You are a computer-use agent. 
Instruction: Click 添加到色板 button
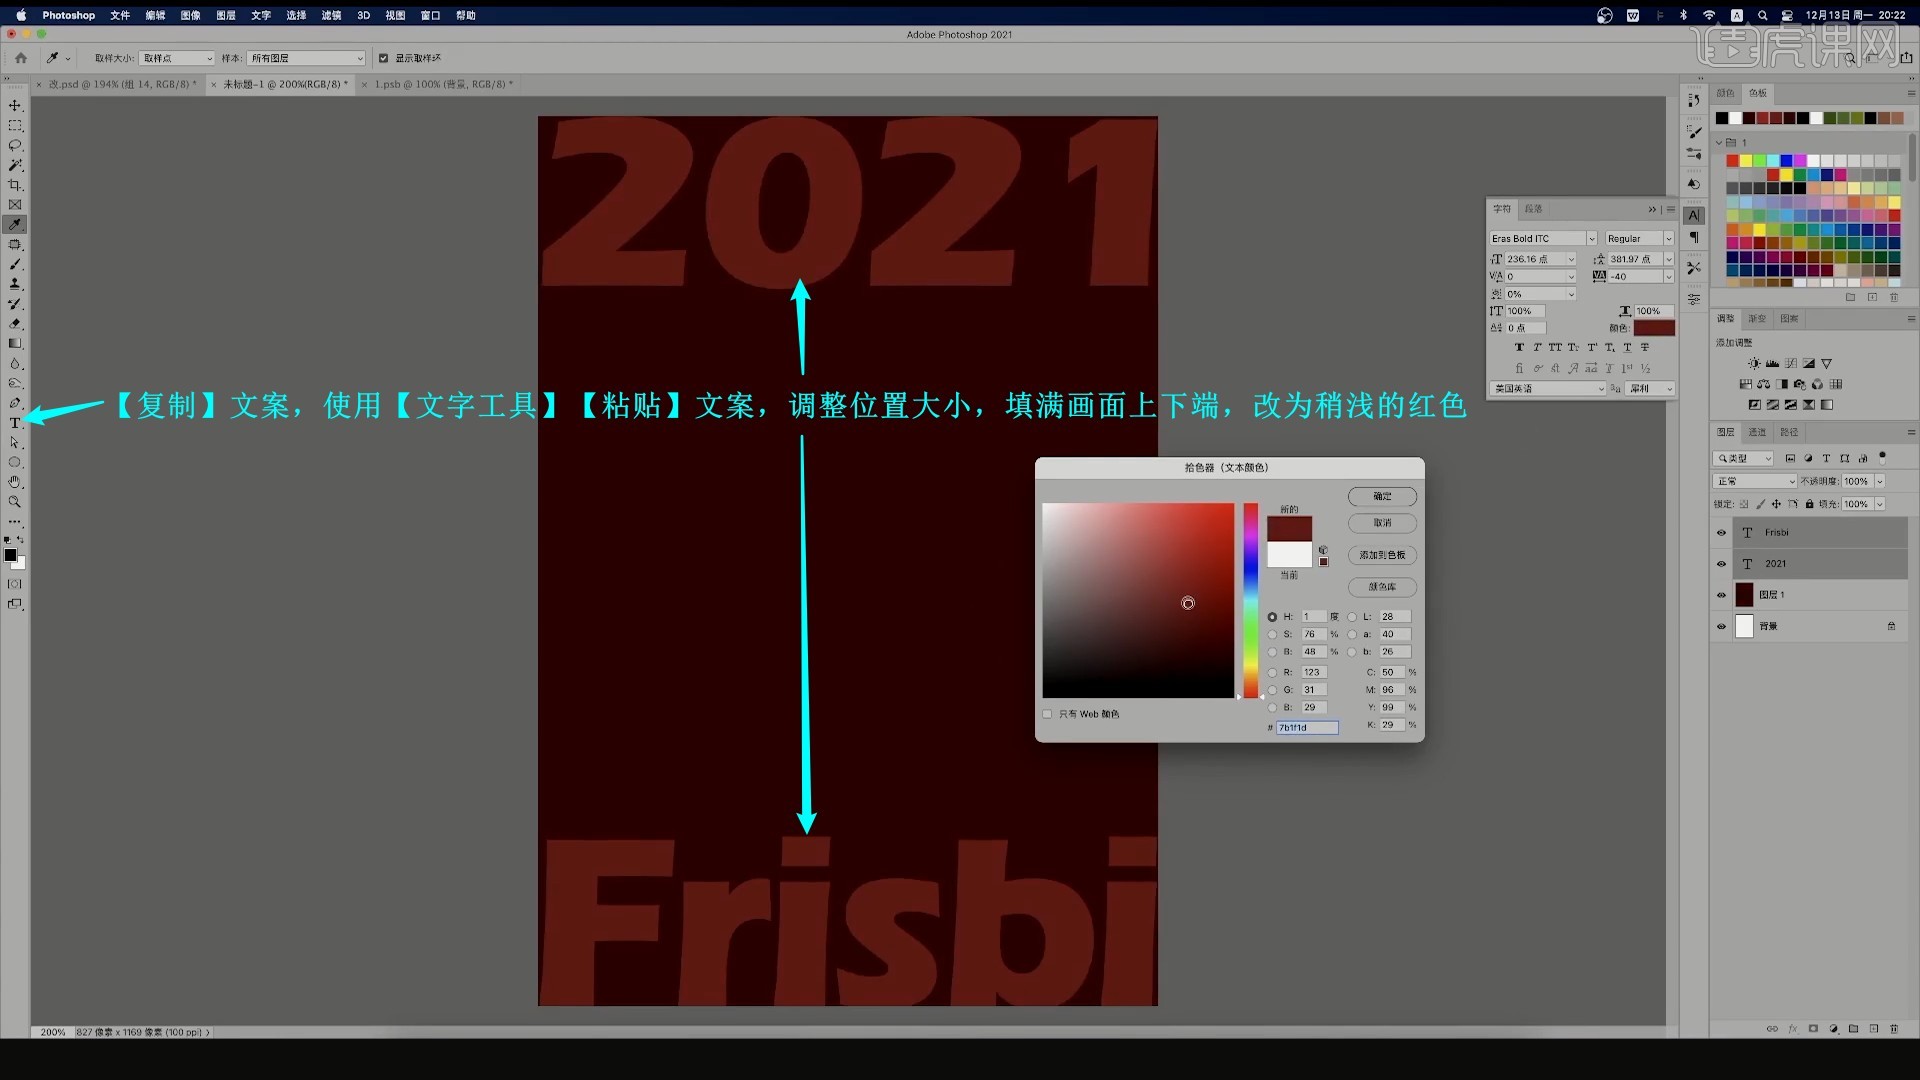[x=1382, y=555]
